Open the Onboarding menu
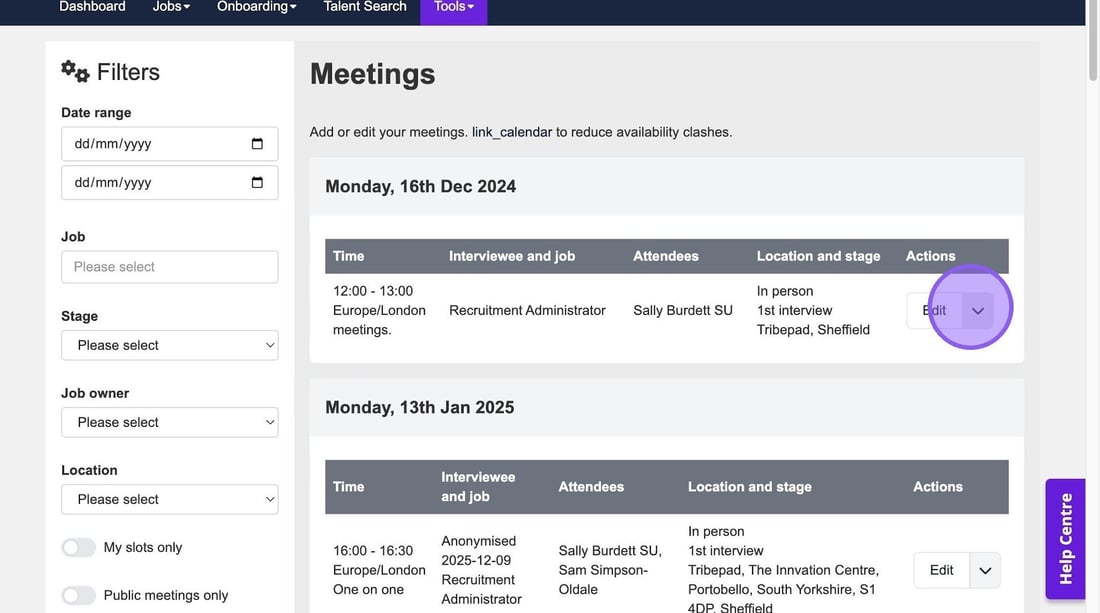1100x613 pixels. pos(257,7)
